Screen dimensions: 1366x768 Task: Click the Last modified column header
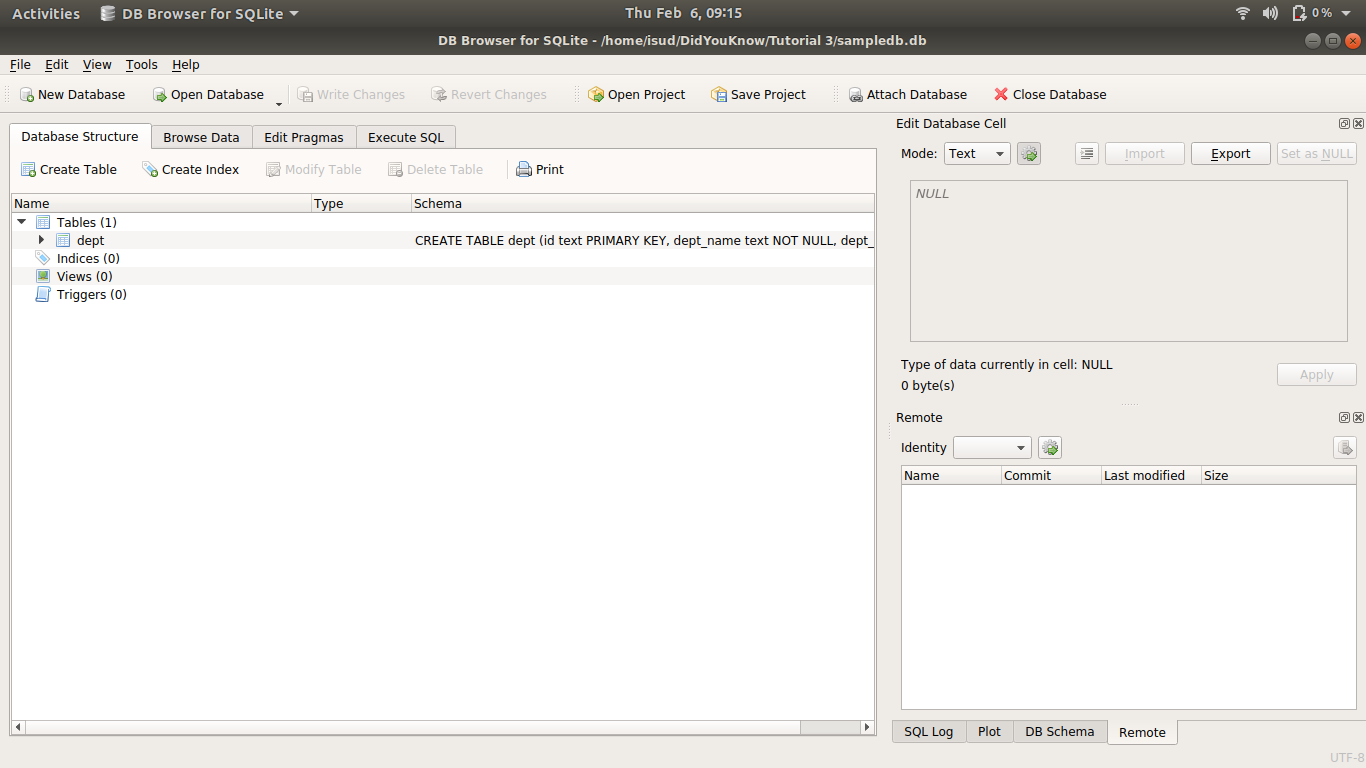coord(1151,476)
